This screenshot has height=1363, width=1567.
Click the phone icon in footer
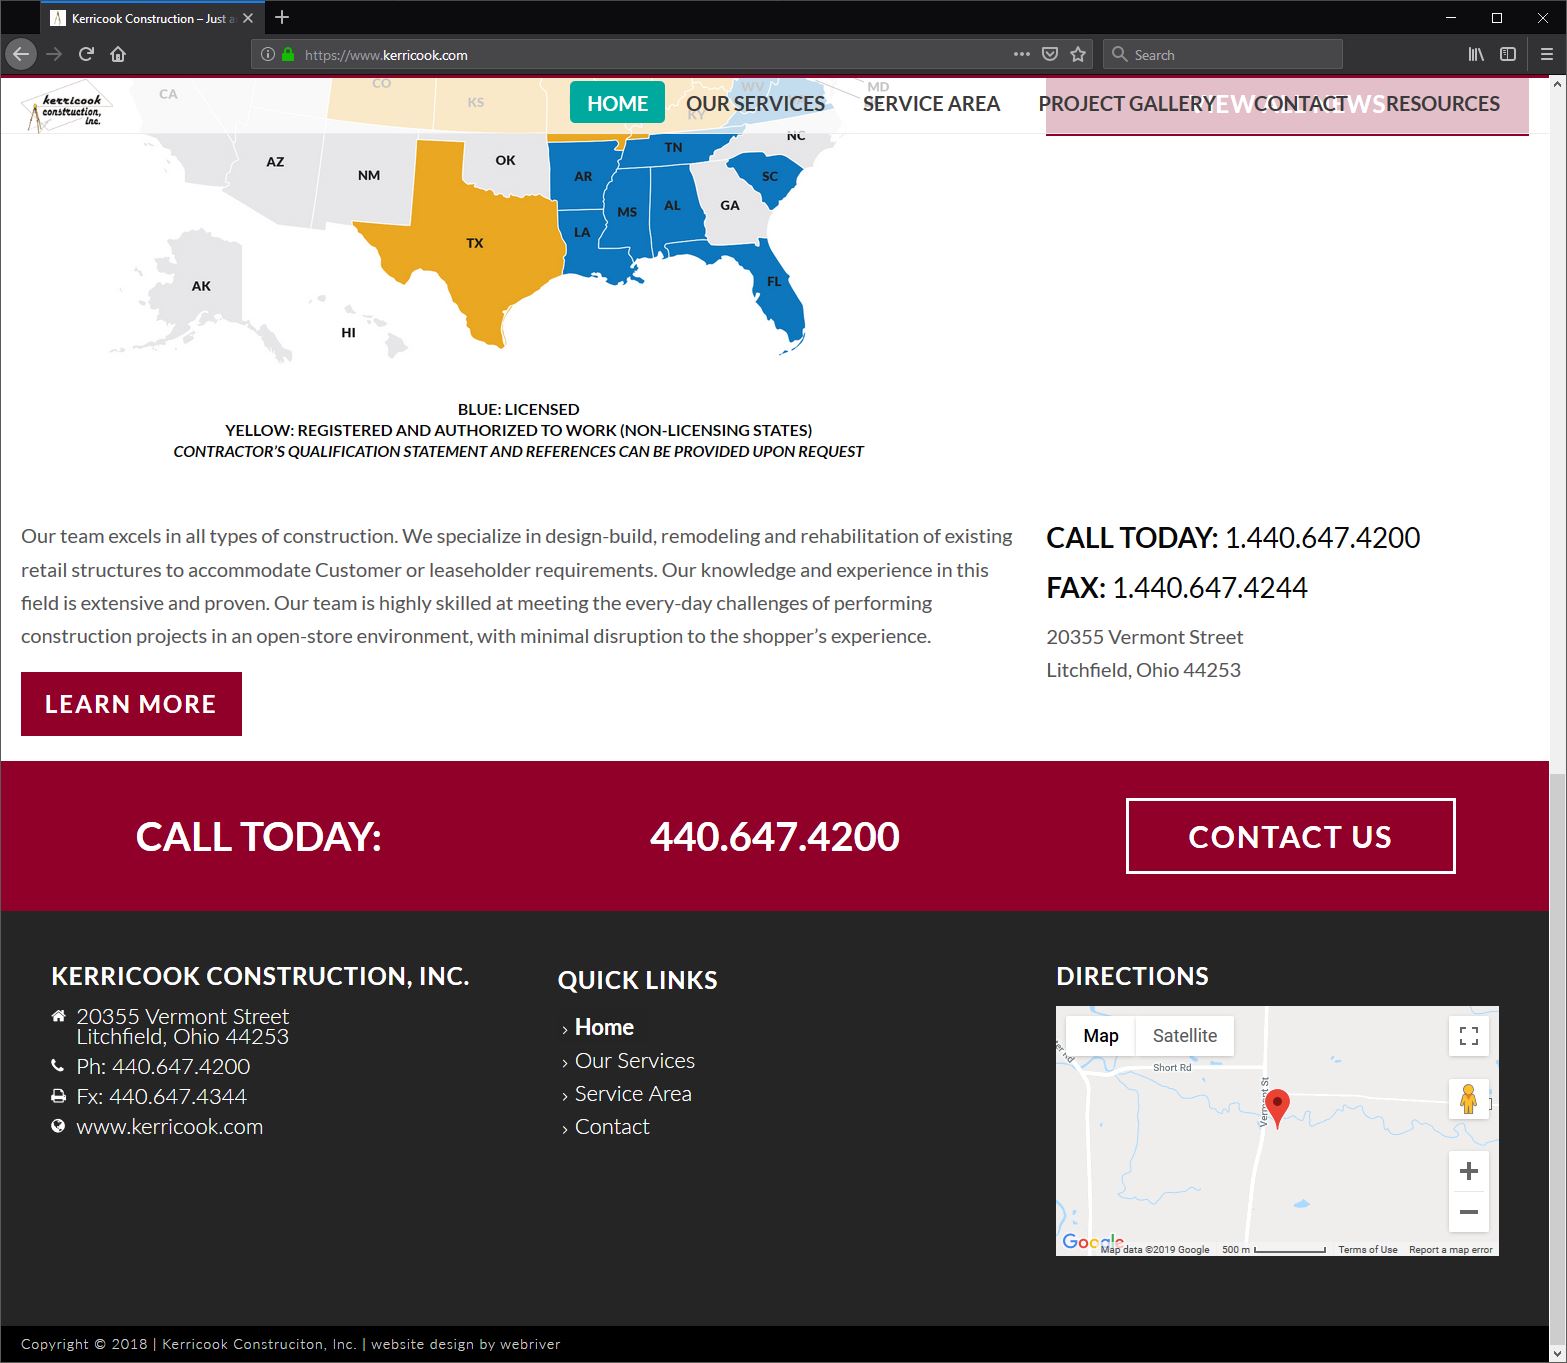[58, 1066]
